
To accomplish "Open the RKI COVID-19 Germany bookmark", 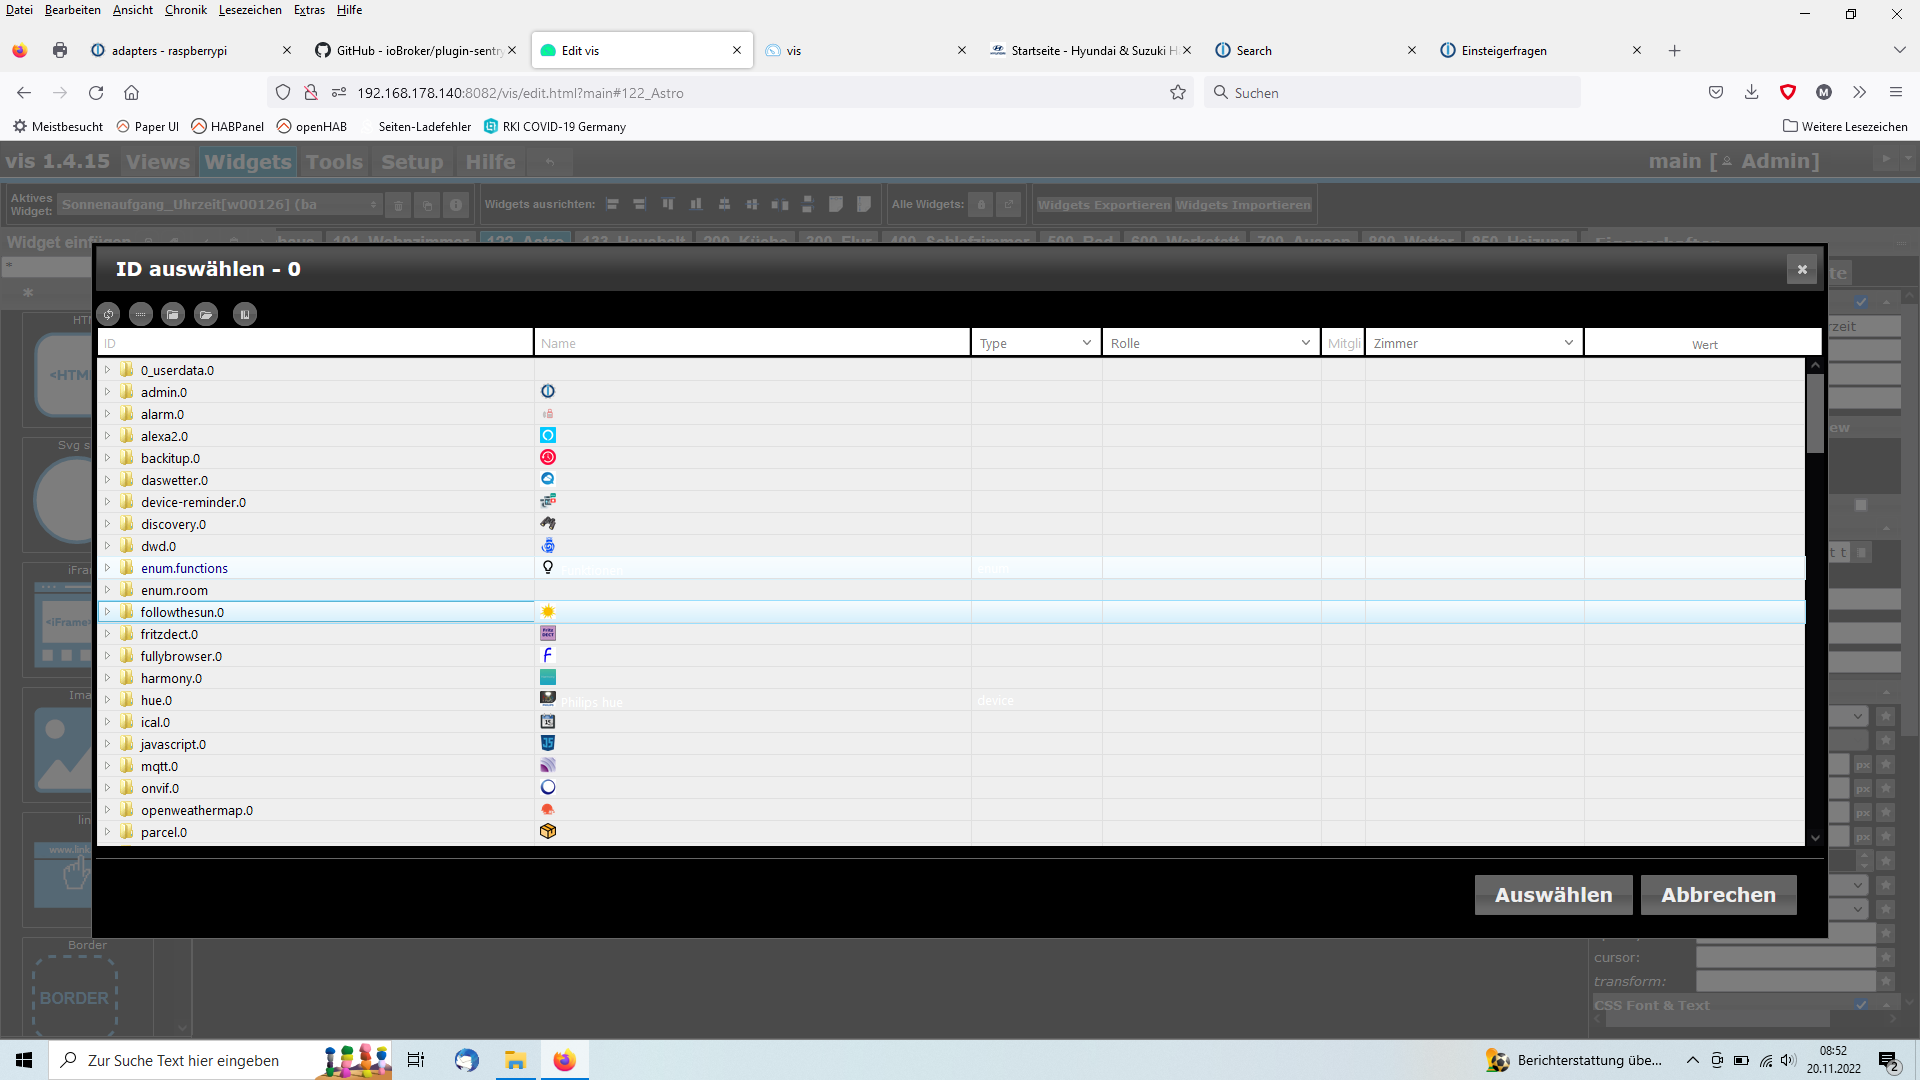I will 555,127.
